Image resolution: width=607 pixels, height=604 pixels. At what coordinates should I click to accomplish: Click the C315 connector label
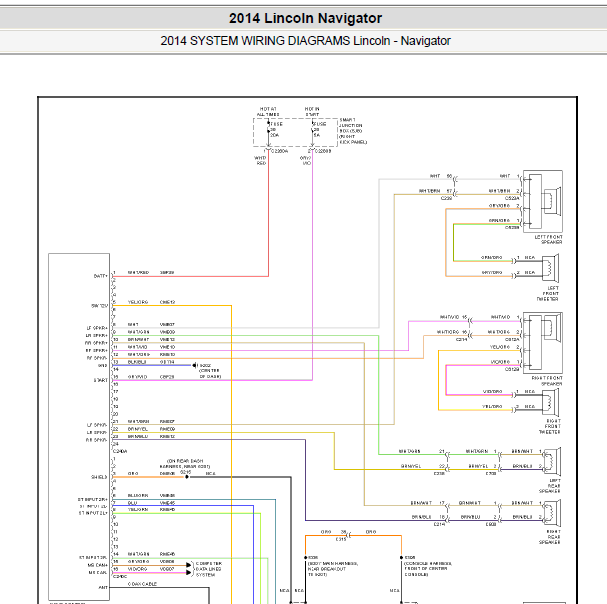(x=341, y=539)
